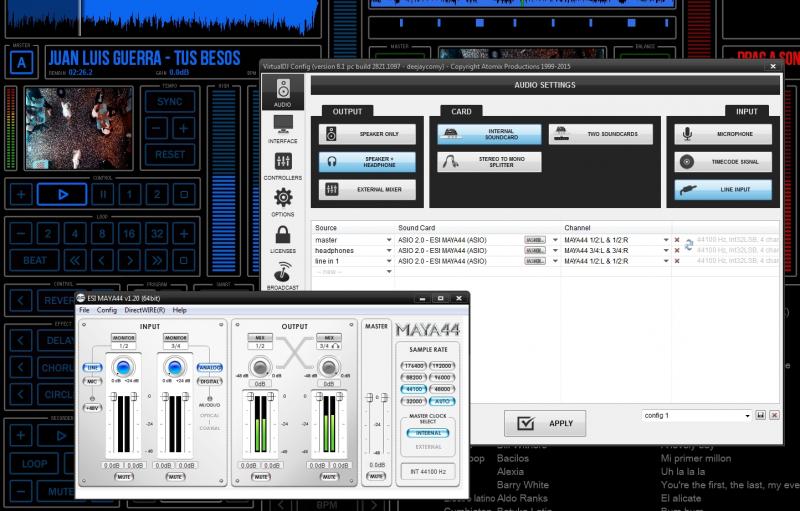Open the DirectWIRE(R) menu
Viewport: 800px width, 511px height.
tap(144, 310)
